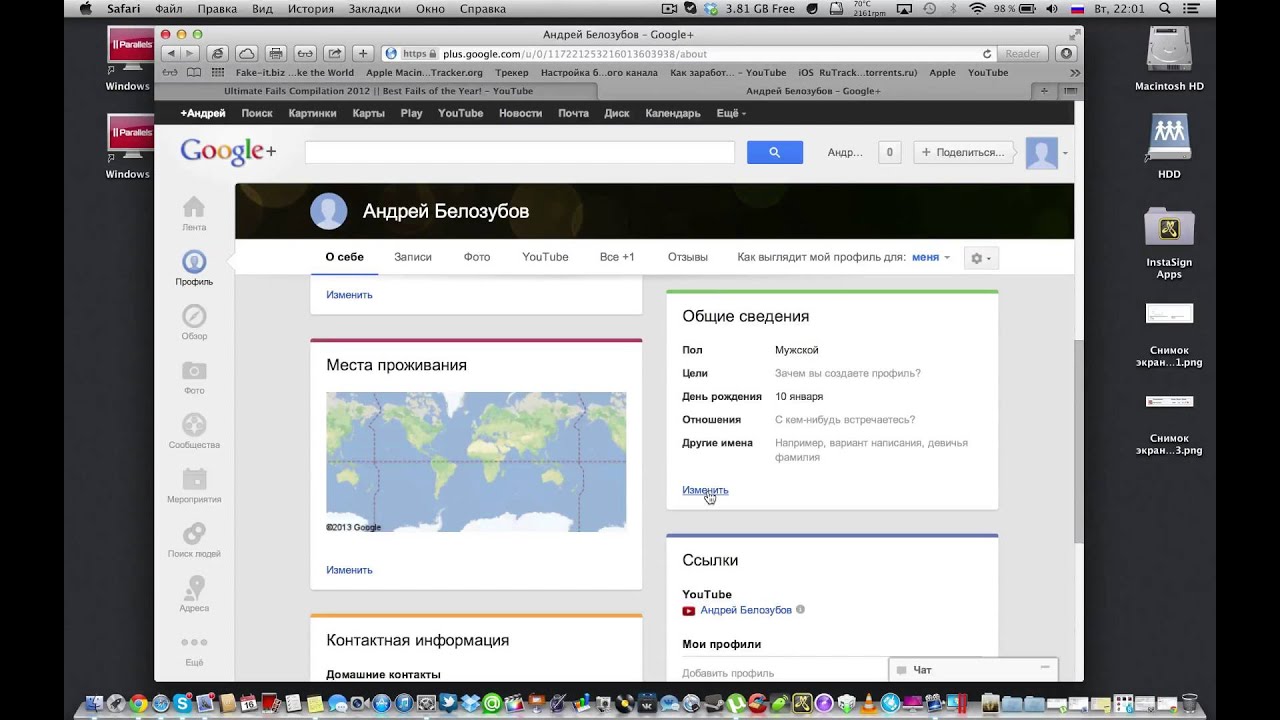Open Safari downloads icon
This screenshot has width=1280, height=720.
[x=1066, y=54]
